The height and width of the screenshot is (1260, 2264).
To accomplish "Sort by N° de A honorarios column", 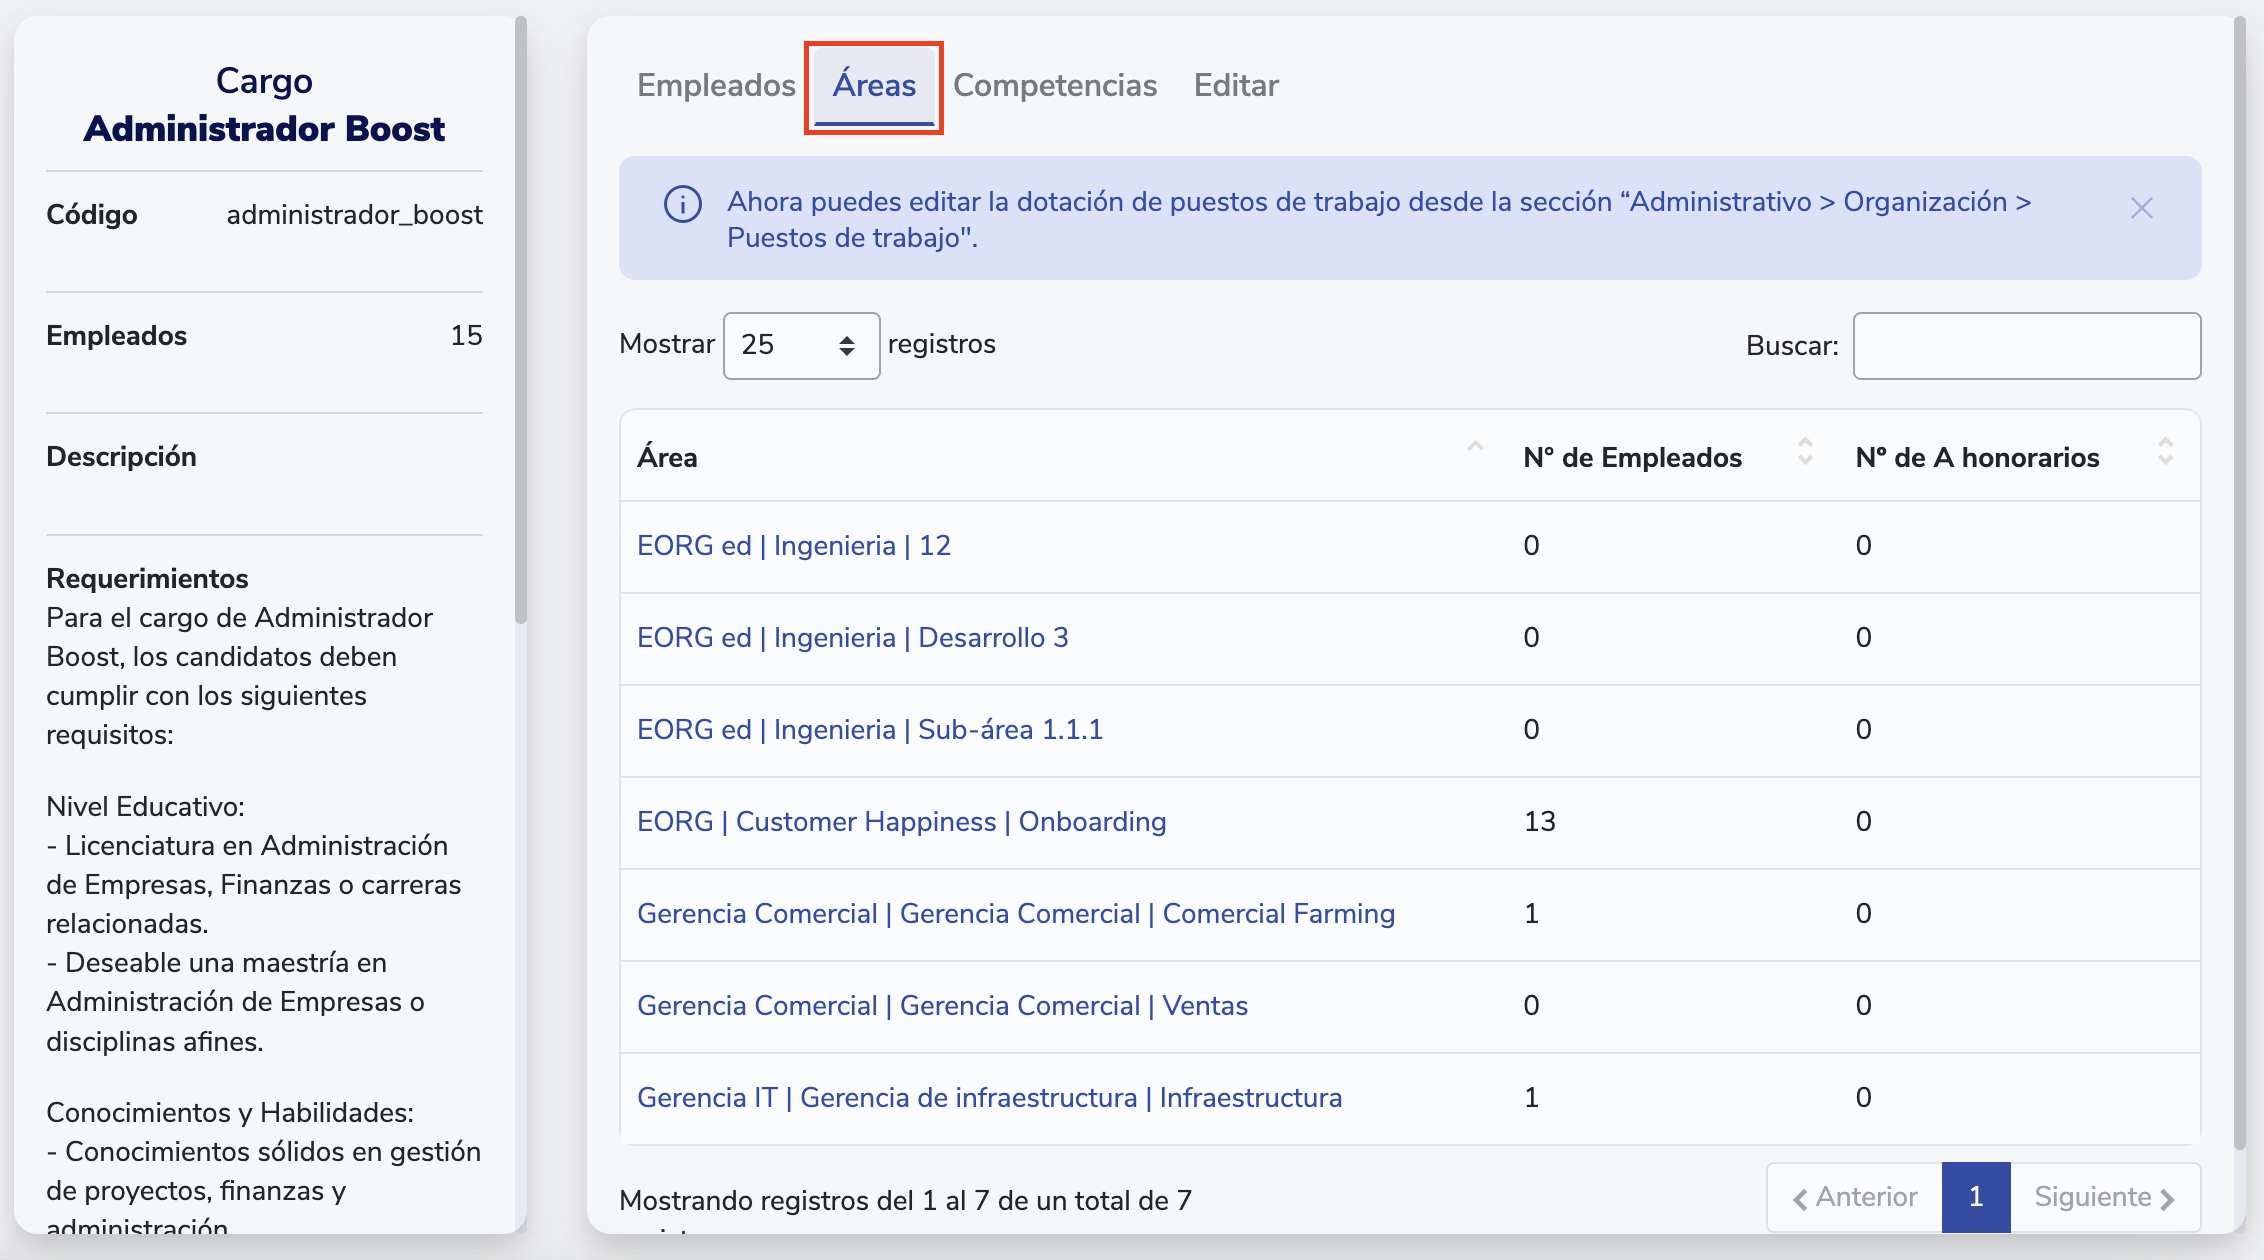I will point(2165,452).
